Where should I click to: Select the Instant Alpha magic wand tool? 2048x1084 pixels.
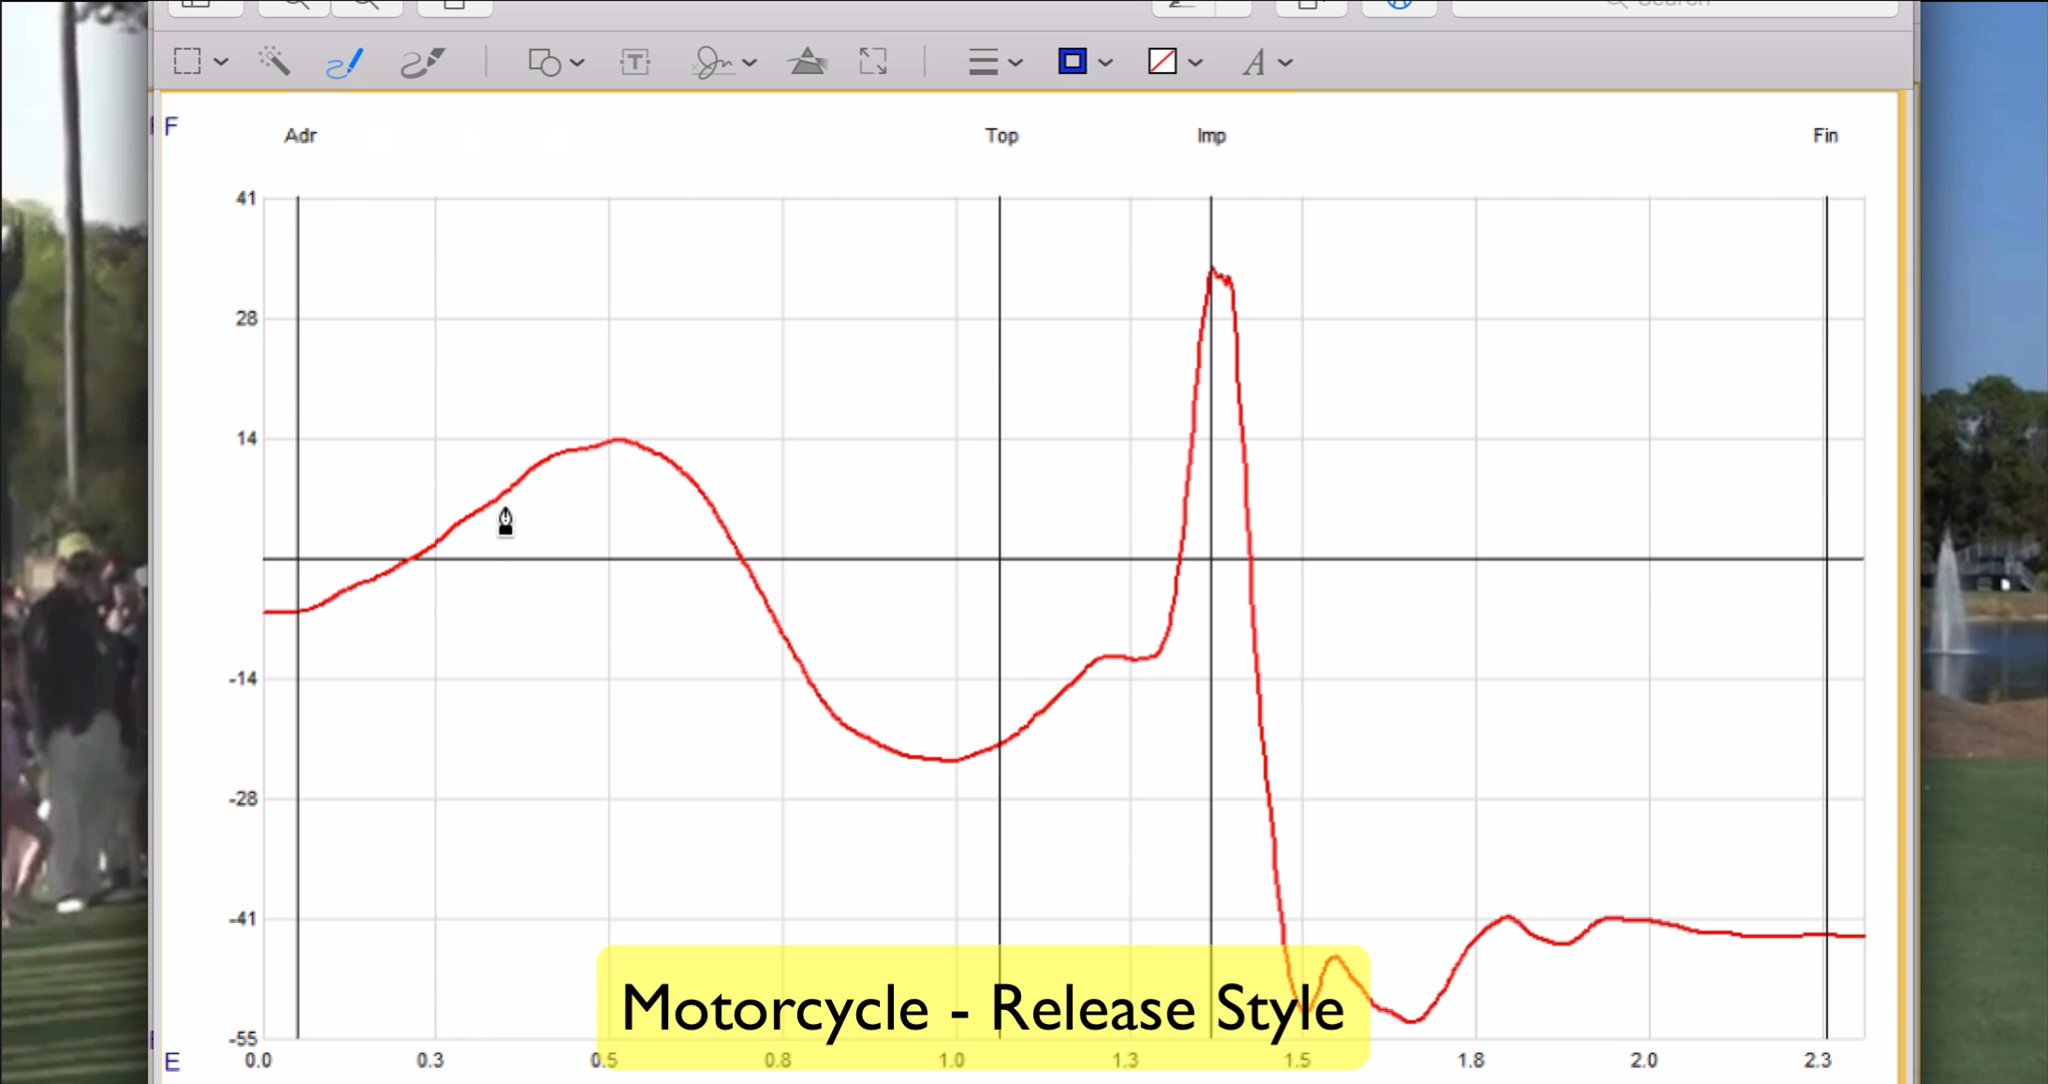pyautogui.click(x=274, y=62)
